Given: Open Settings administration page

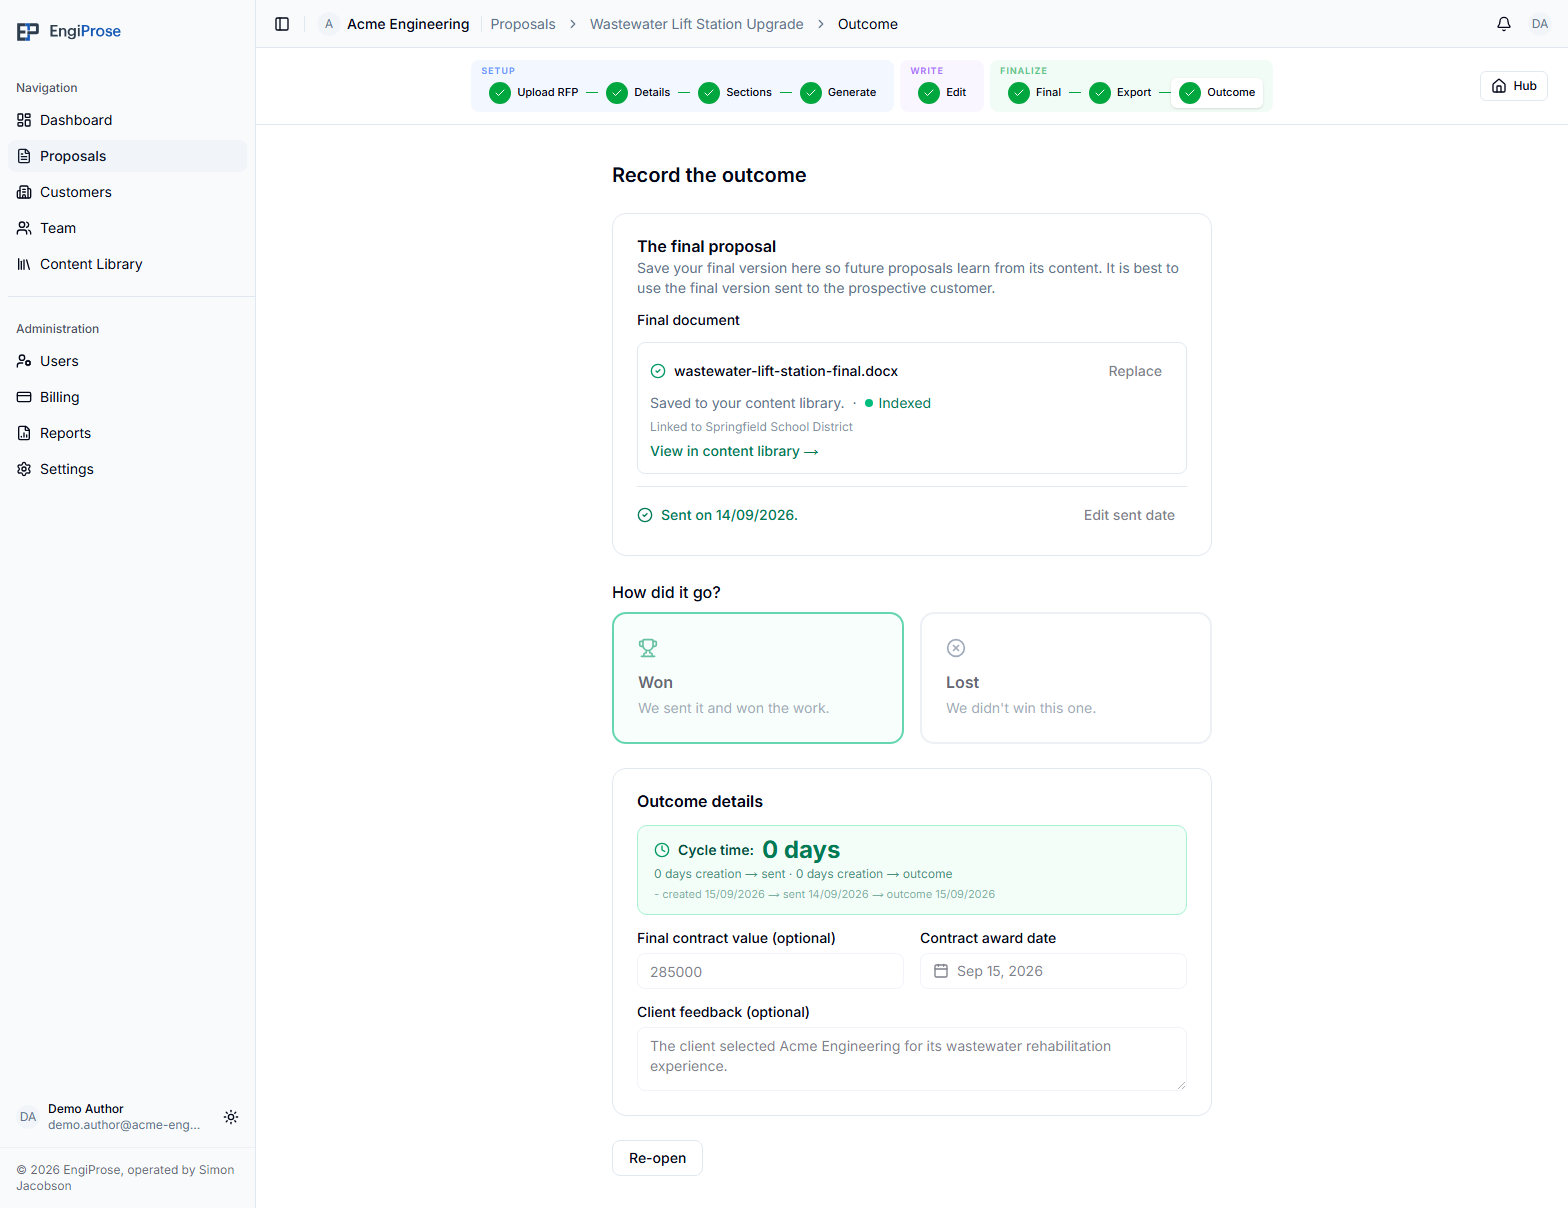Looking at the screenshot, I should [128, 469].
